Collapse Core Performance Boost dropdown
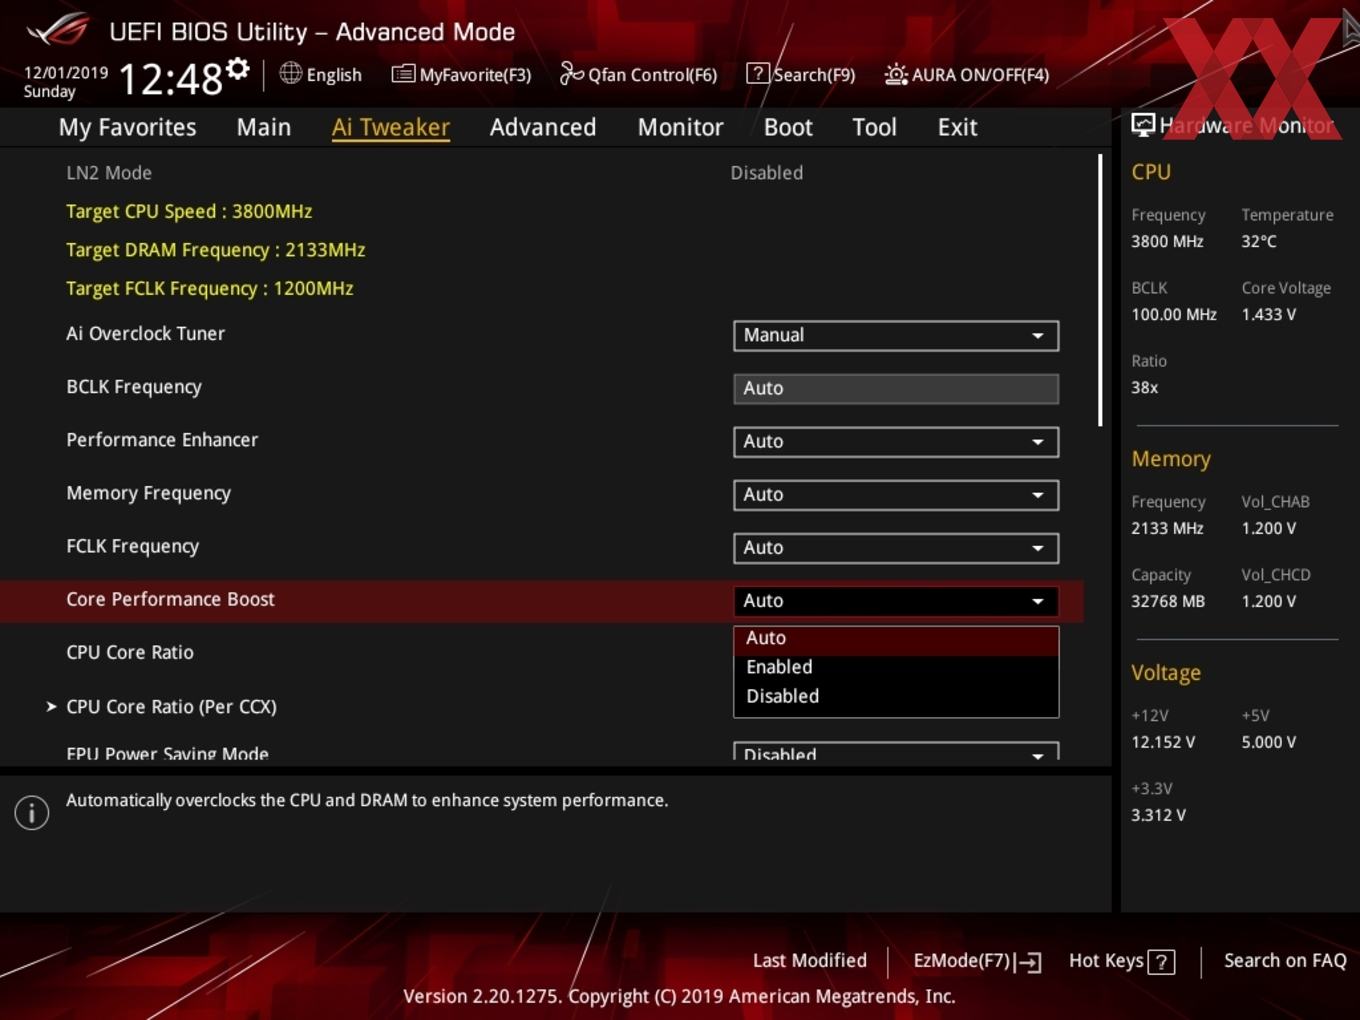 point(896,600)
